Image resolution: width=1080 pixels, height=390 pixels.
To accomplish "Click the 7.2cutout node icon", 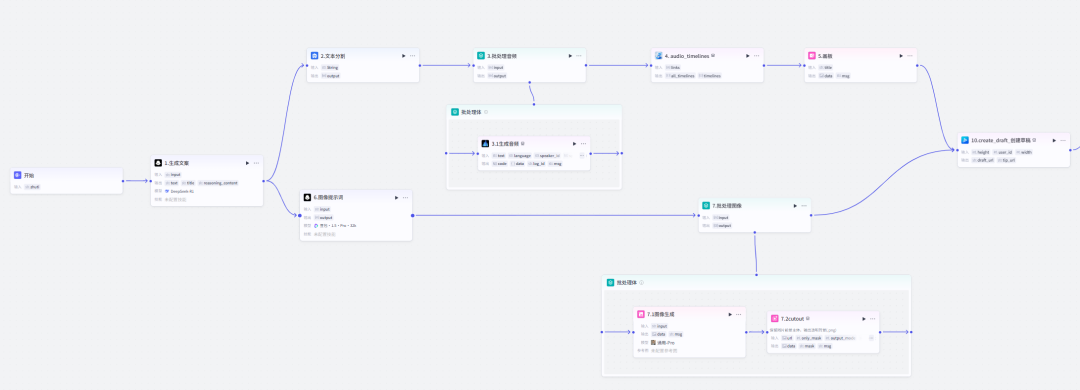I will pyautogui.click(x=775, y=319).
